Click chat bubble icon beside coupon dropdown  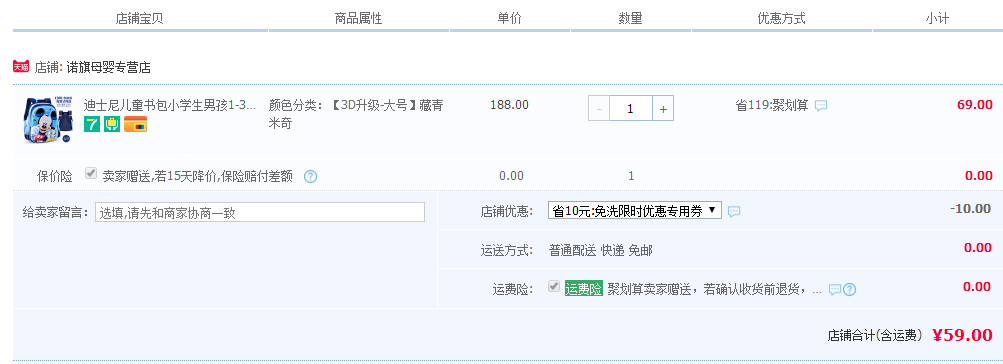(734, 211)
